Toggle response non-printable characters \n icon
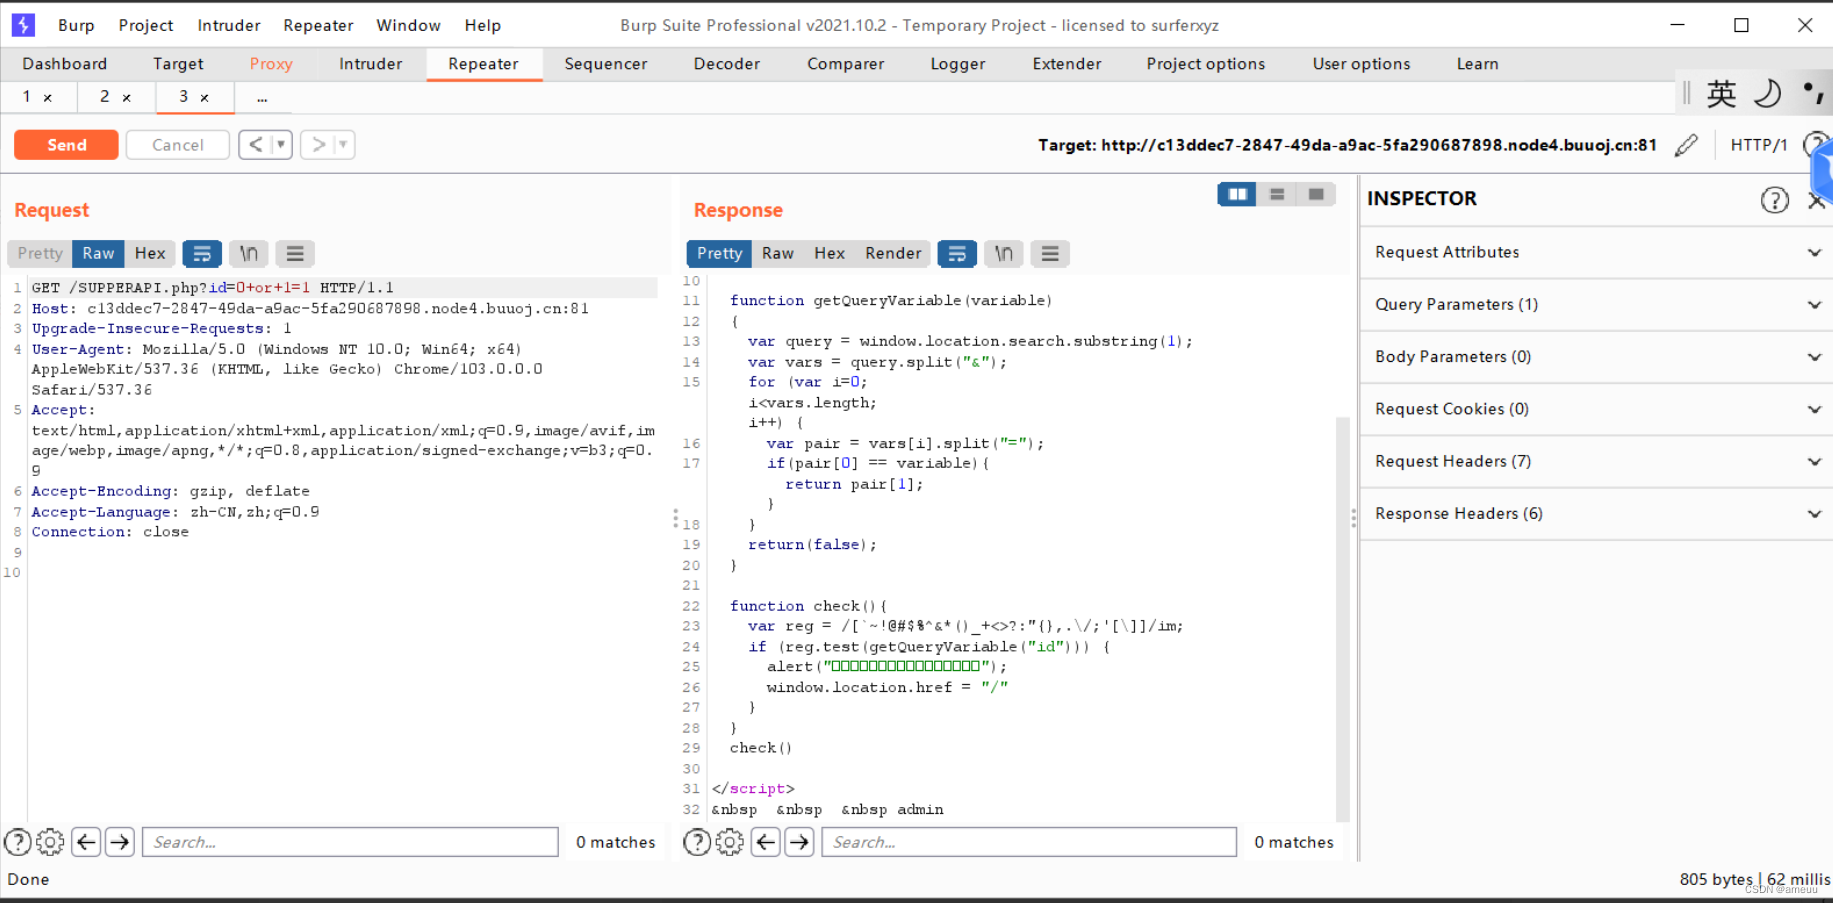This screenshot has width=1833, height=903. coord(1004,254)
